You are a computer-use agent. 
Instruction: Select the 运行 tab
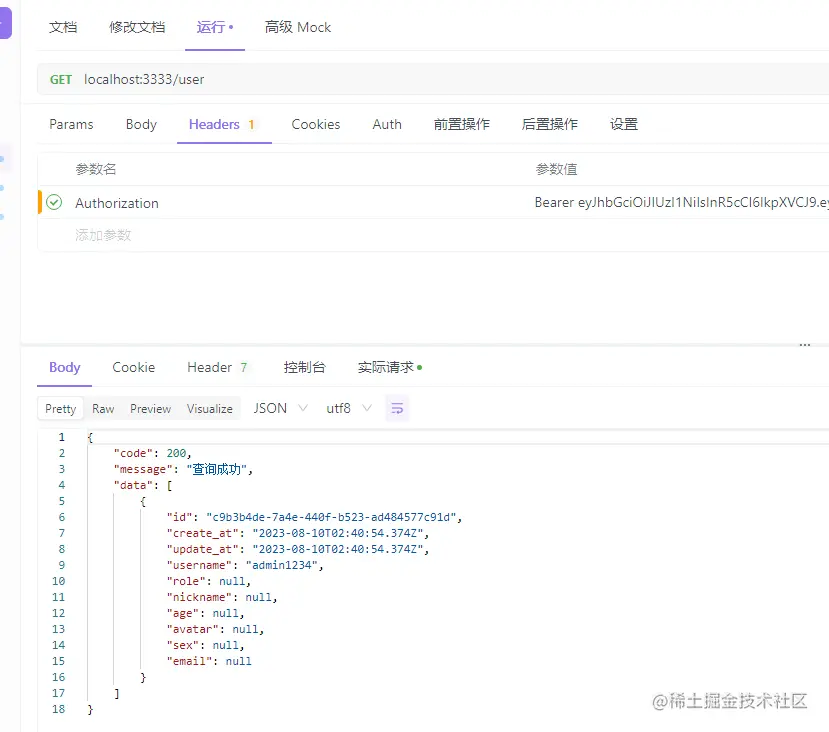[215, 27]
